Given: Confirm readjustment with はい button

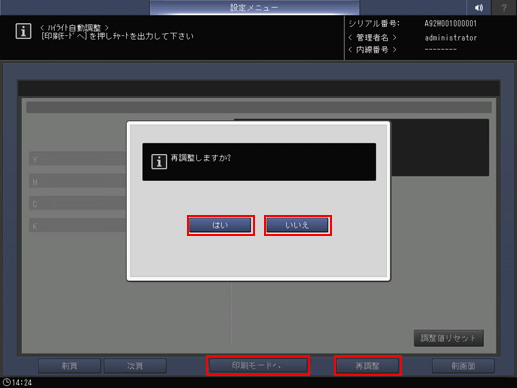Looking at the screenshot, I should 220,225.
